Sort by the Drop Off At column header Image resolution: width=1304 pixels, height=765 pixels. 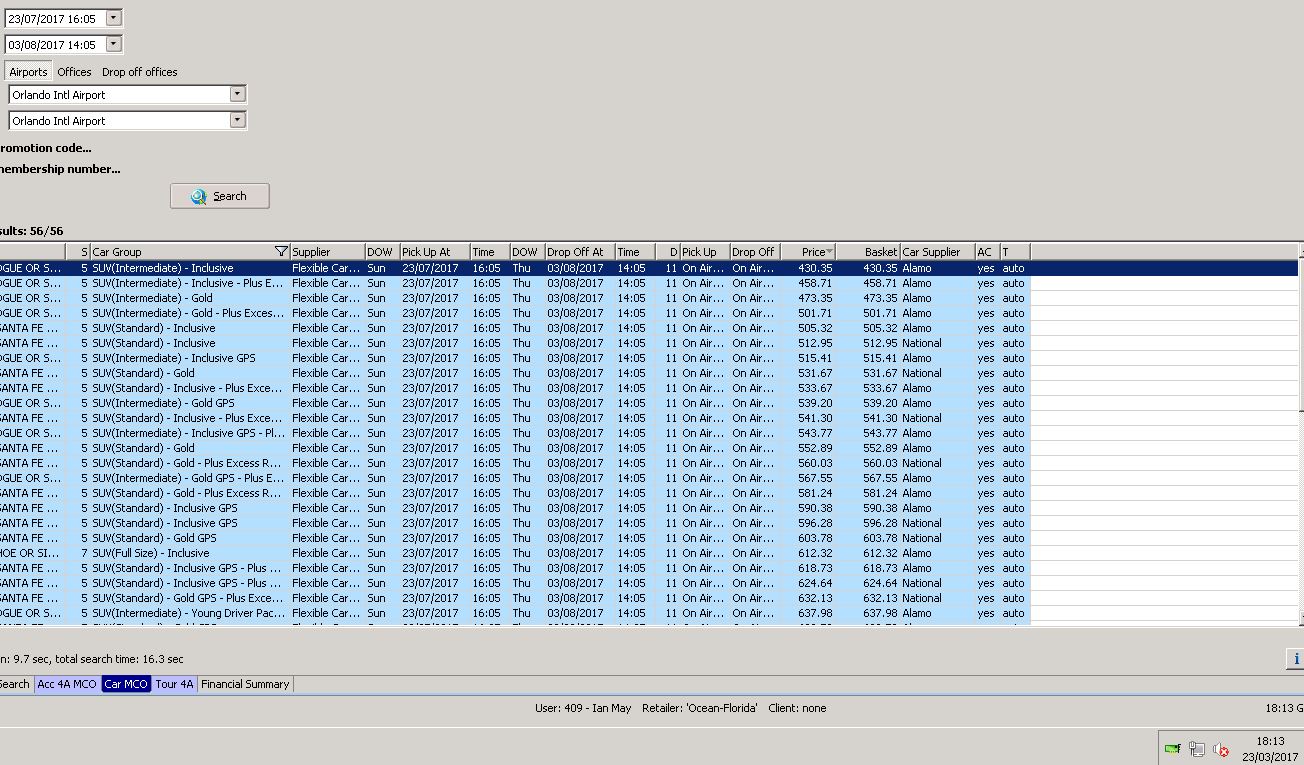580,252
